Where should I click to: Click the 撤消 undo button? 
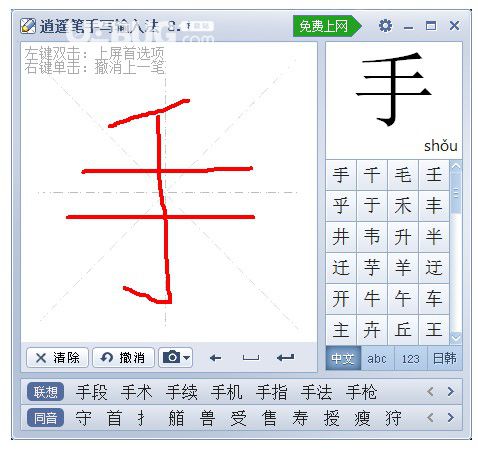[123, 358]
